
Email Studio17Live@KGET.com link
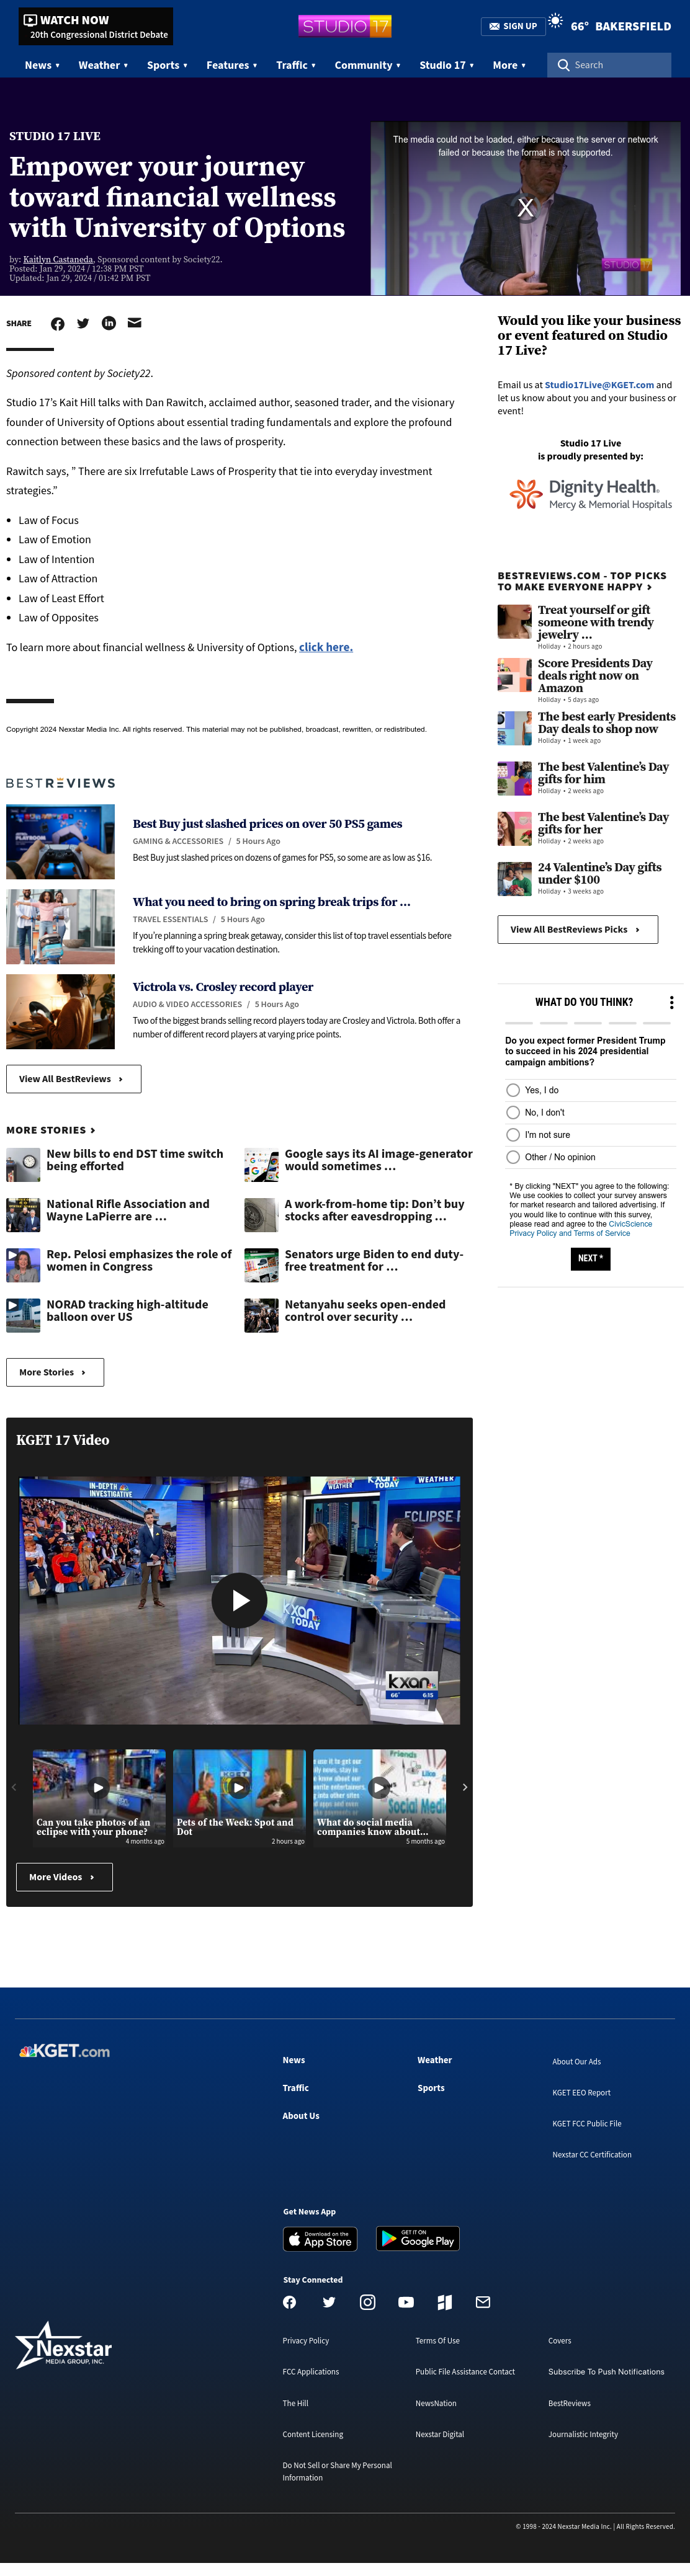click(x=599, y=385)
